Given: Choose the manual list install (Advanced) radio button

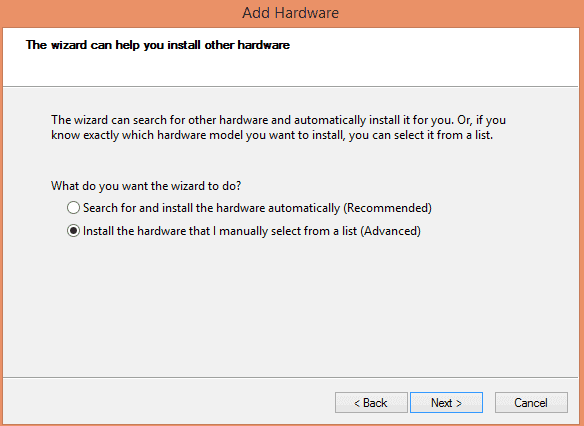Looking at the screenshot, I should tap(73, 231).
